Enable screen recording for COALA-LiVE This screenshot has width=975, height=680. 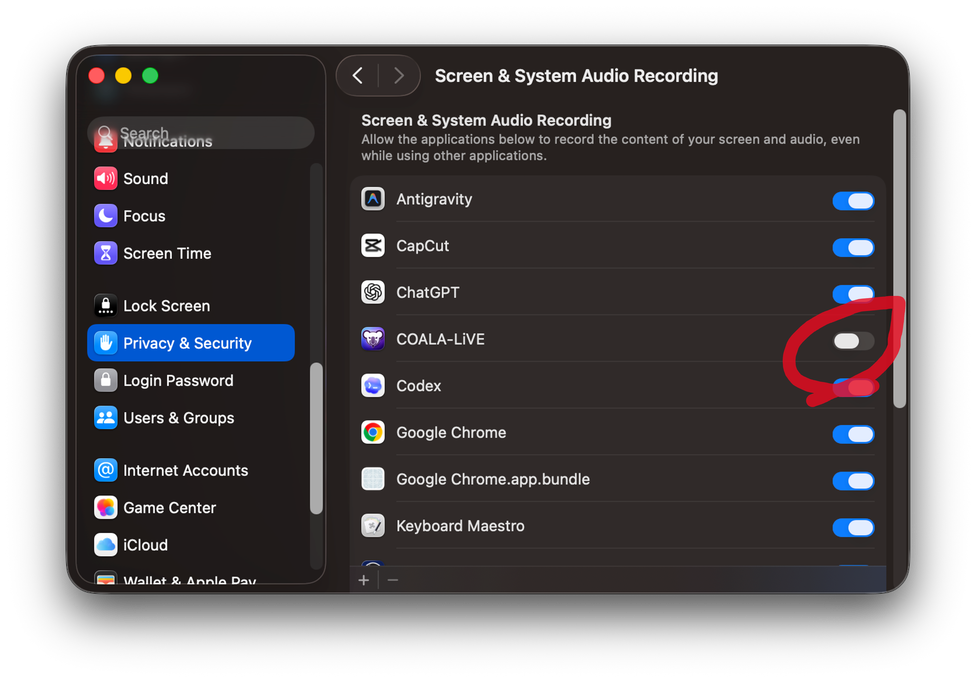[x=852, y=341]
